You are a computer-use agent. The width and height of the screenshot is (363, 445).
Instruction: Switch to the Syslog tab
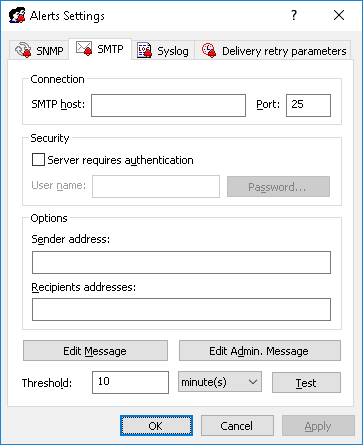pyautogui.click(x=163, y=51)
